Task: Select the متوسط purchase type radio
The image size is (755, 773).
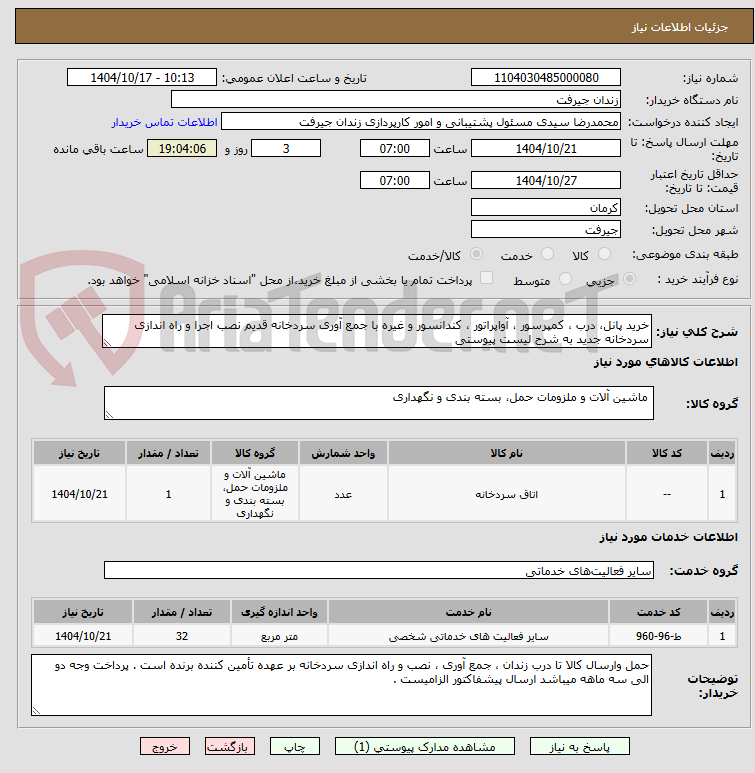Action: coord(565,279)
